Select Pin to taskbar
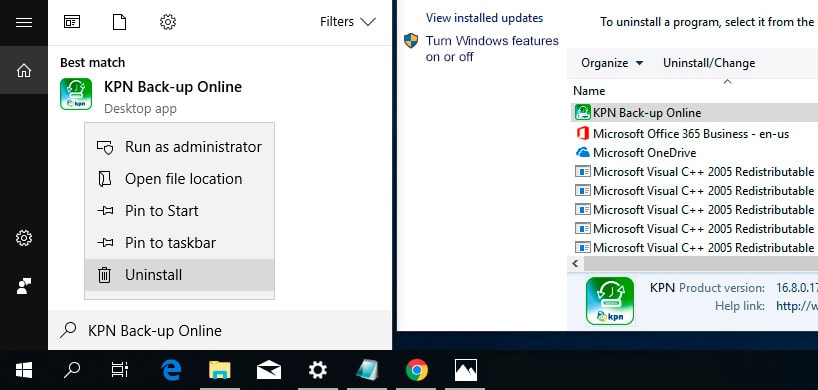 click(179, 242)
